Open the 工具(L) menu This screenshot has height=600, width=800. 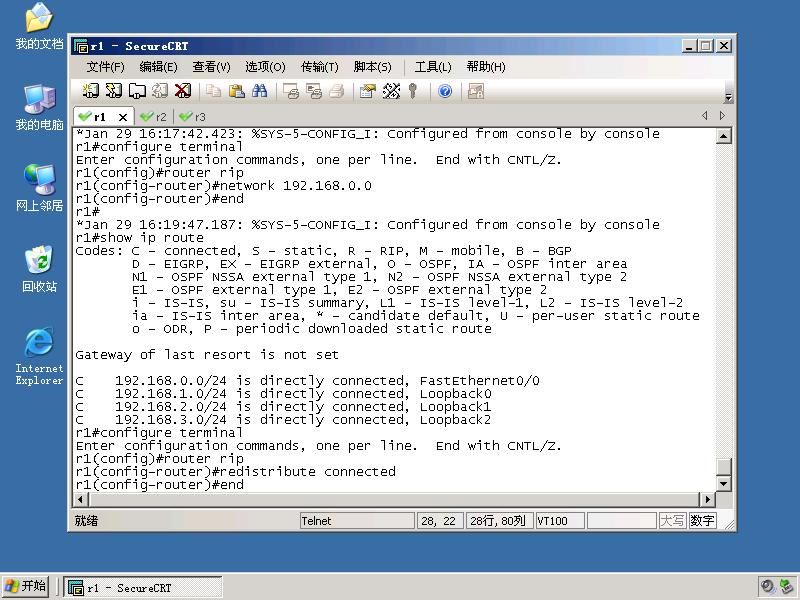pos(433,67)
